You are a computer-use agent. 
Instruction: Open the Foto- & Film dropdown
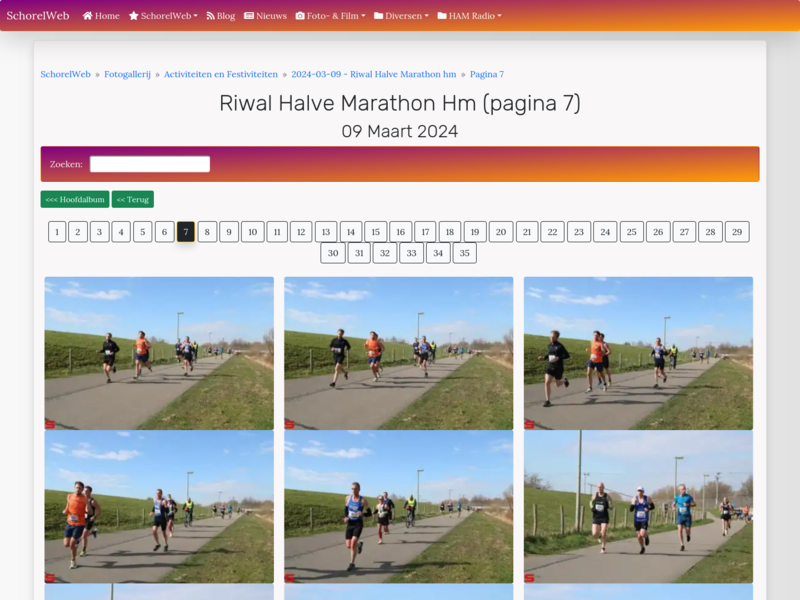tap(331, 16)
